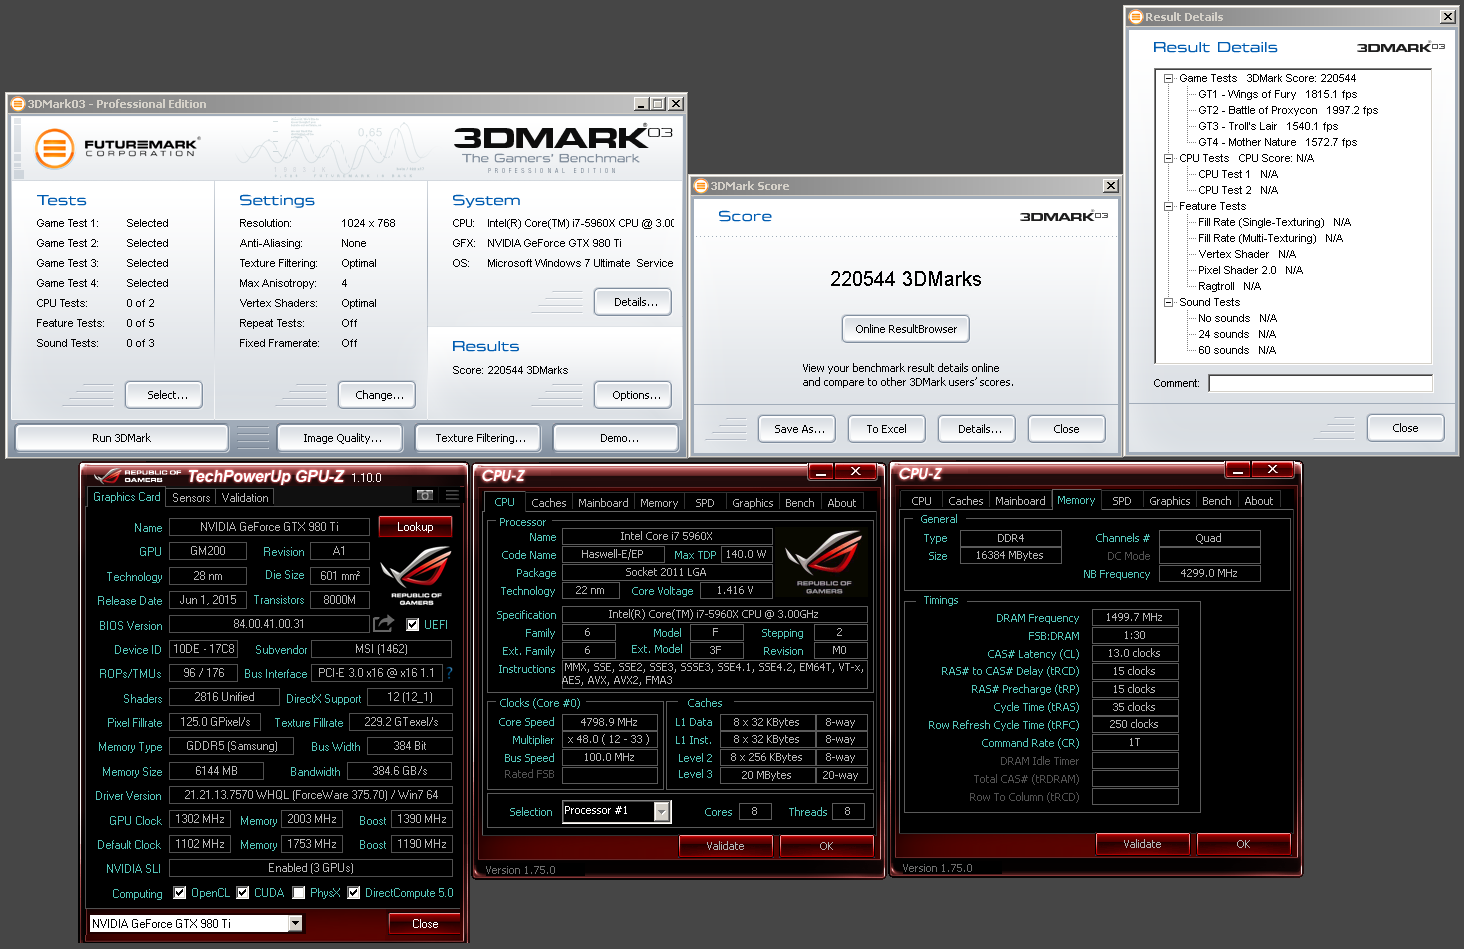Collapse the Game Tests tree node
Screen dimensions: 1464x949
coord(1168,78)
